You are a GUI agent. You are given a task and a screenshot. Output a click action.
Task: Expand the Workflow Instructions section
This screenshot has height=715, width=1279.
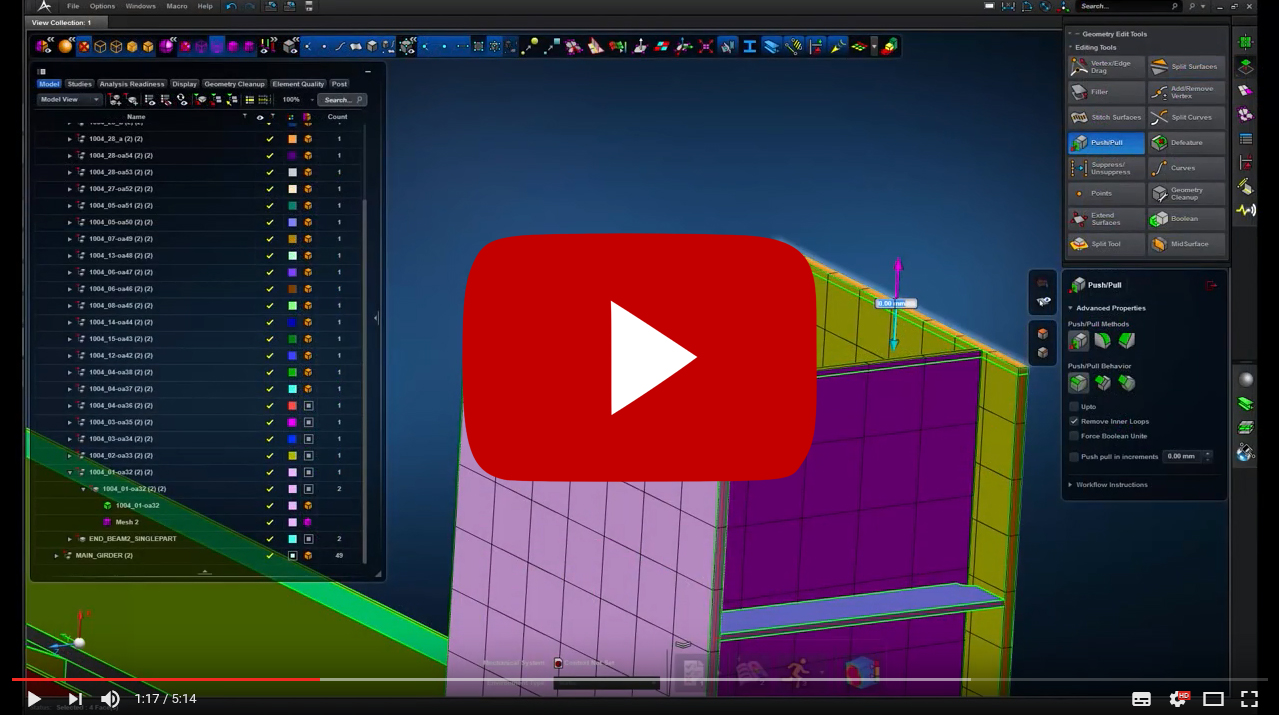1071,485
